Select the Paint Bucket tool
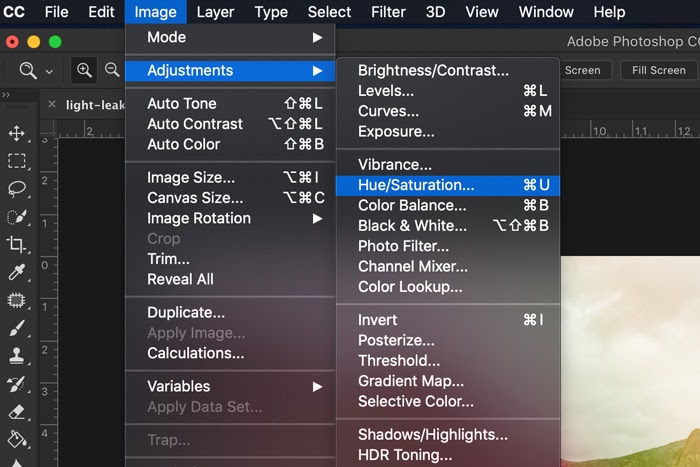Viewport: 700px width, 467px height. [x=16, y=438]
